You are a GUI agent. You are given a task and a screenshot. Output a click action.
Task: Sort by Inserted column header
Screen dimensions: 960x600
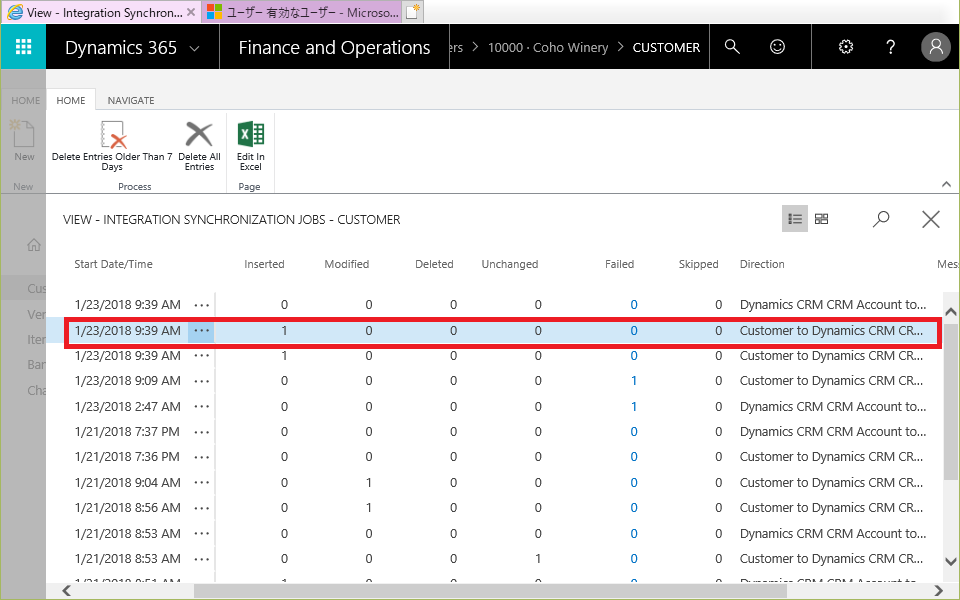pyautogui.click(x=264, y=264)
